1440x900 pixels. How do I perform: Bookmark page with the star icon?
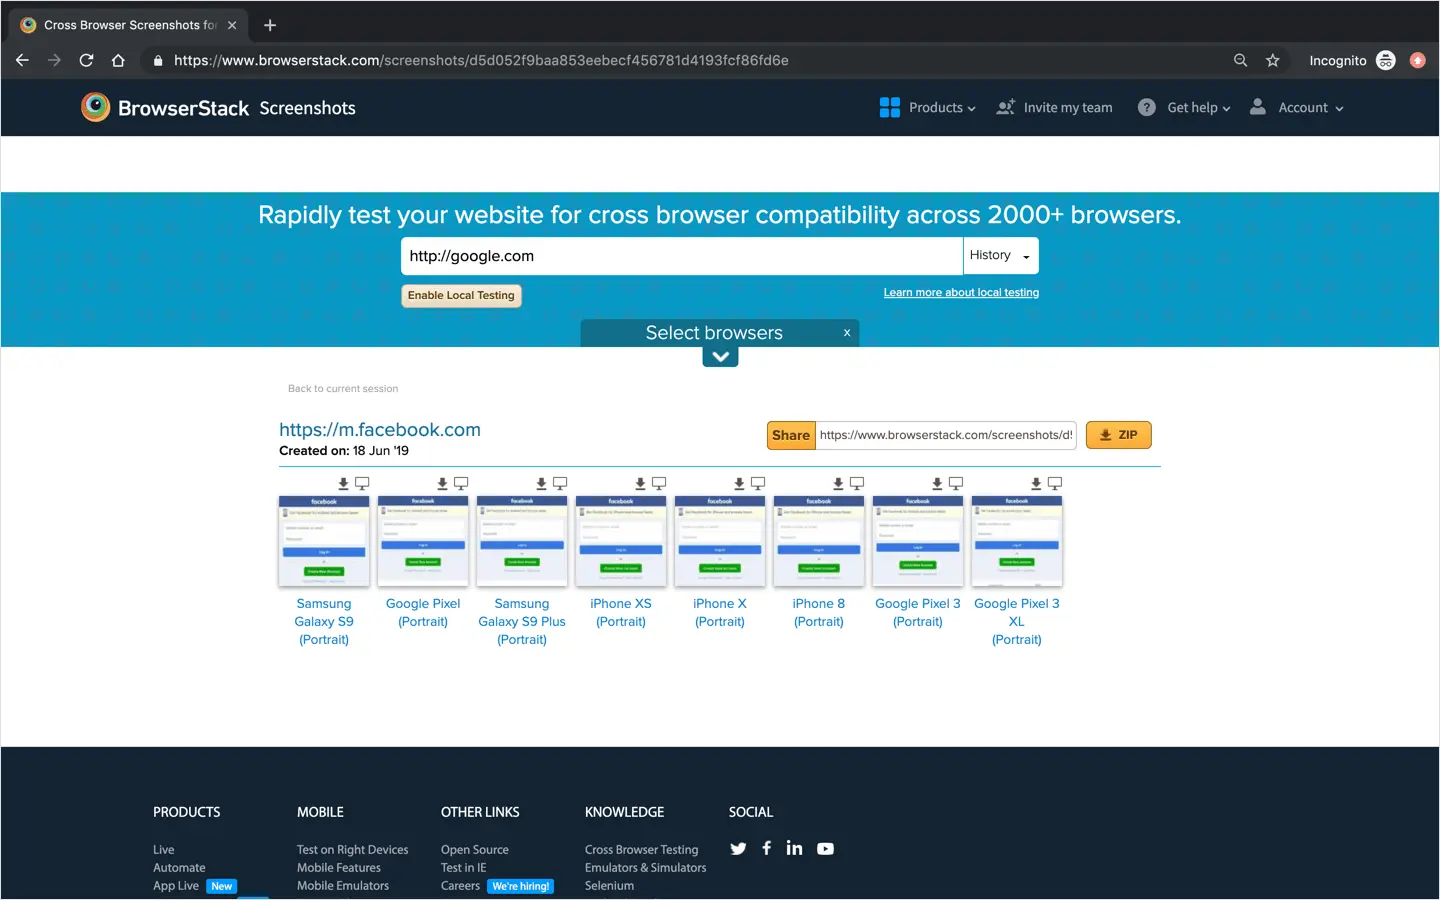pos(1272,61)
